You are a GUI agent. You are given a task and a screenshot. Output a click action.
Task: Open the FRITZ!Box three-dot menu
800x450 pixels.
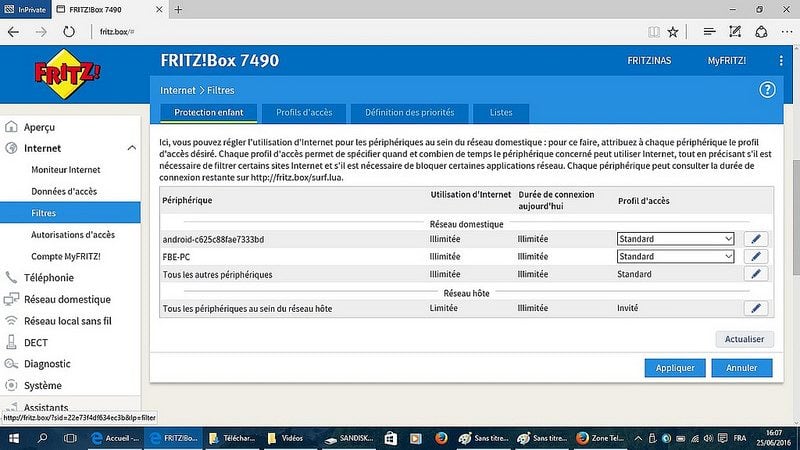click(x=781, y=61)
